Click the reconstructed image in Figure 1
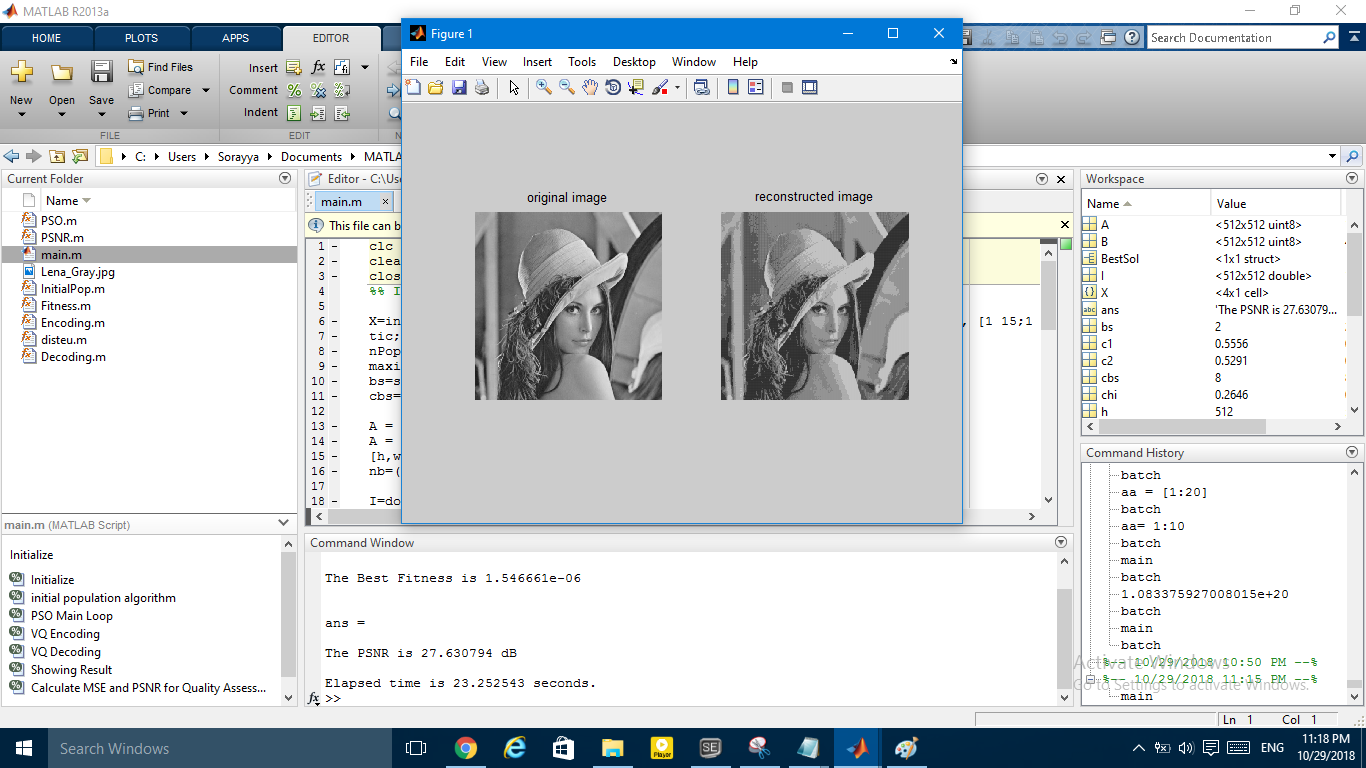This screenshot has height=768, width=1366. point(815,306)
